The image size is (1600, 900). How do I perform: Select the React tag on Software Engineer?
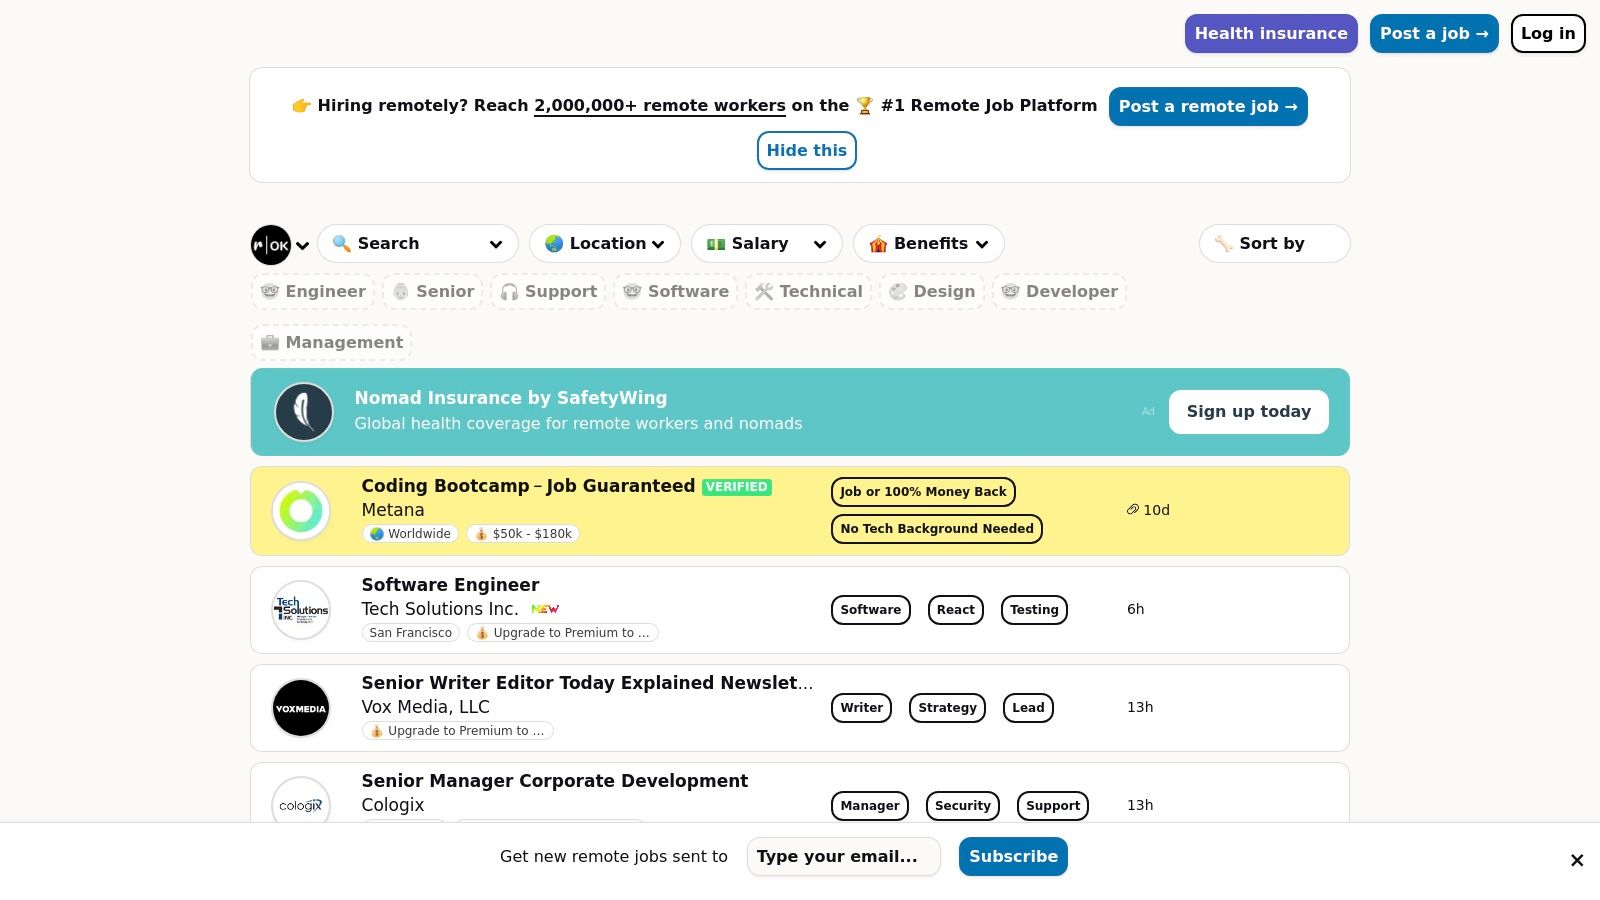coord(955,610)
